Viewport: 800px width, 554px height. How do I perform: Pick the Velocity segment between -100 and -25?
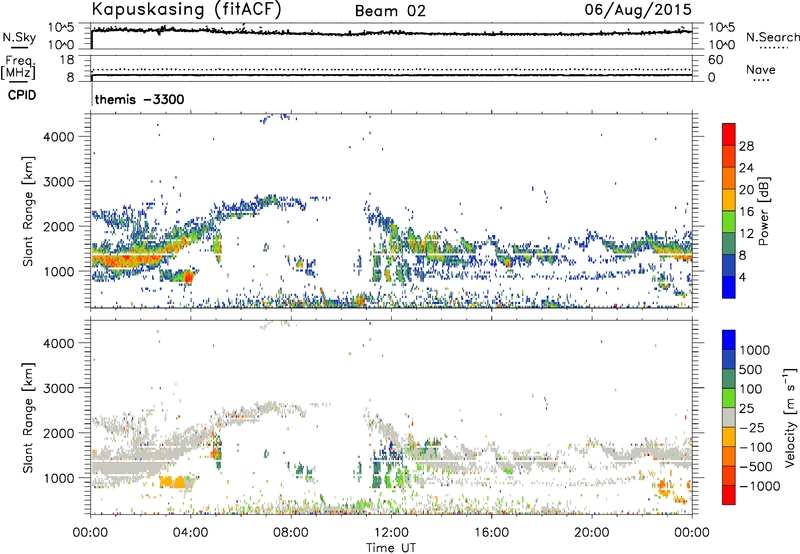(x=729, y=437)
